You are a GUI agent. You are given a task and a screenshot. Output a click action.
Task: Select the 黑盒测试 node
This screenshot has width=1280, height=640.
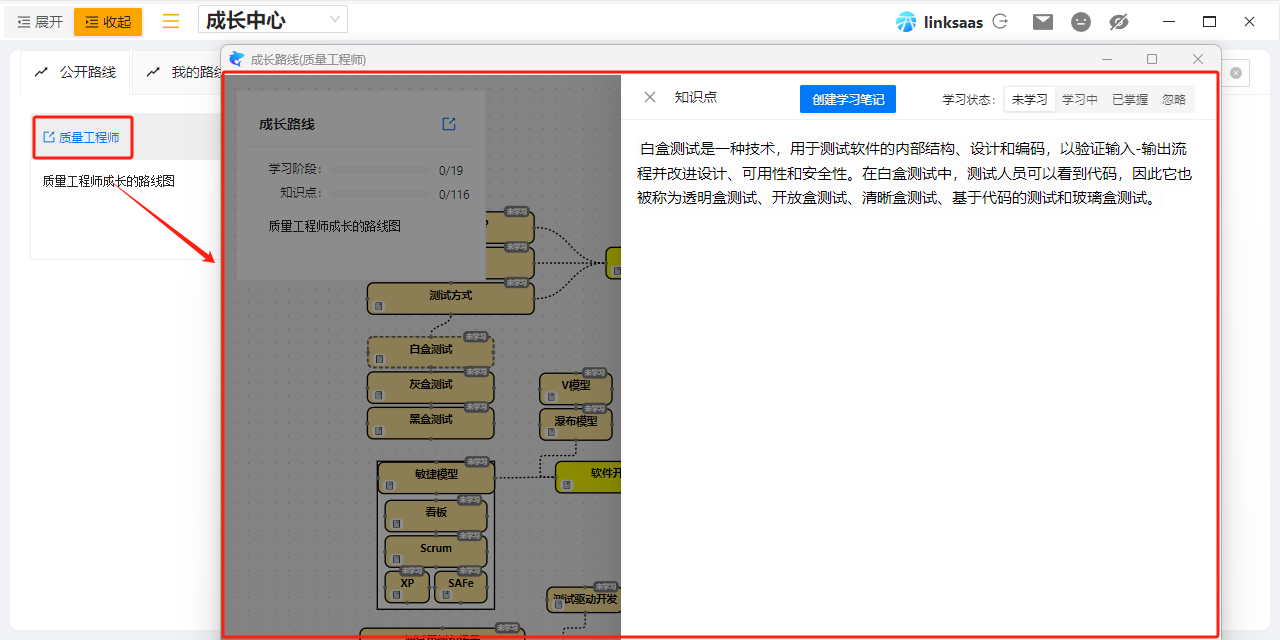pyautogui.click(x=431, y=423)
